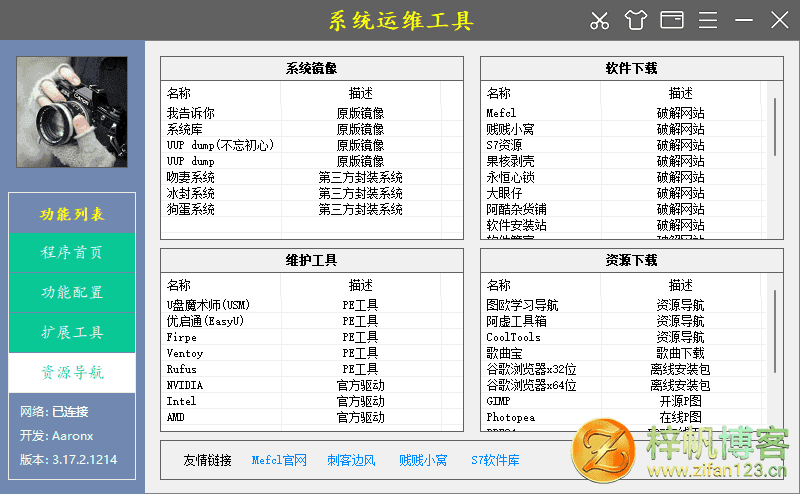Click the 资源下载 list scrollbar

point(775,331)
